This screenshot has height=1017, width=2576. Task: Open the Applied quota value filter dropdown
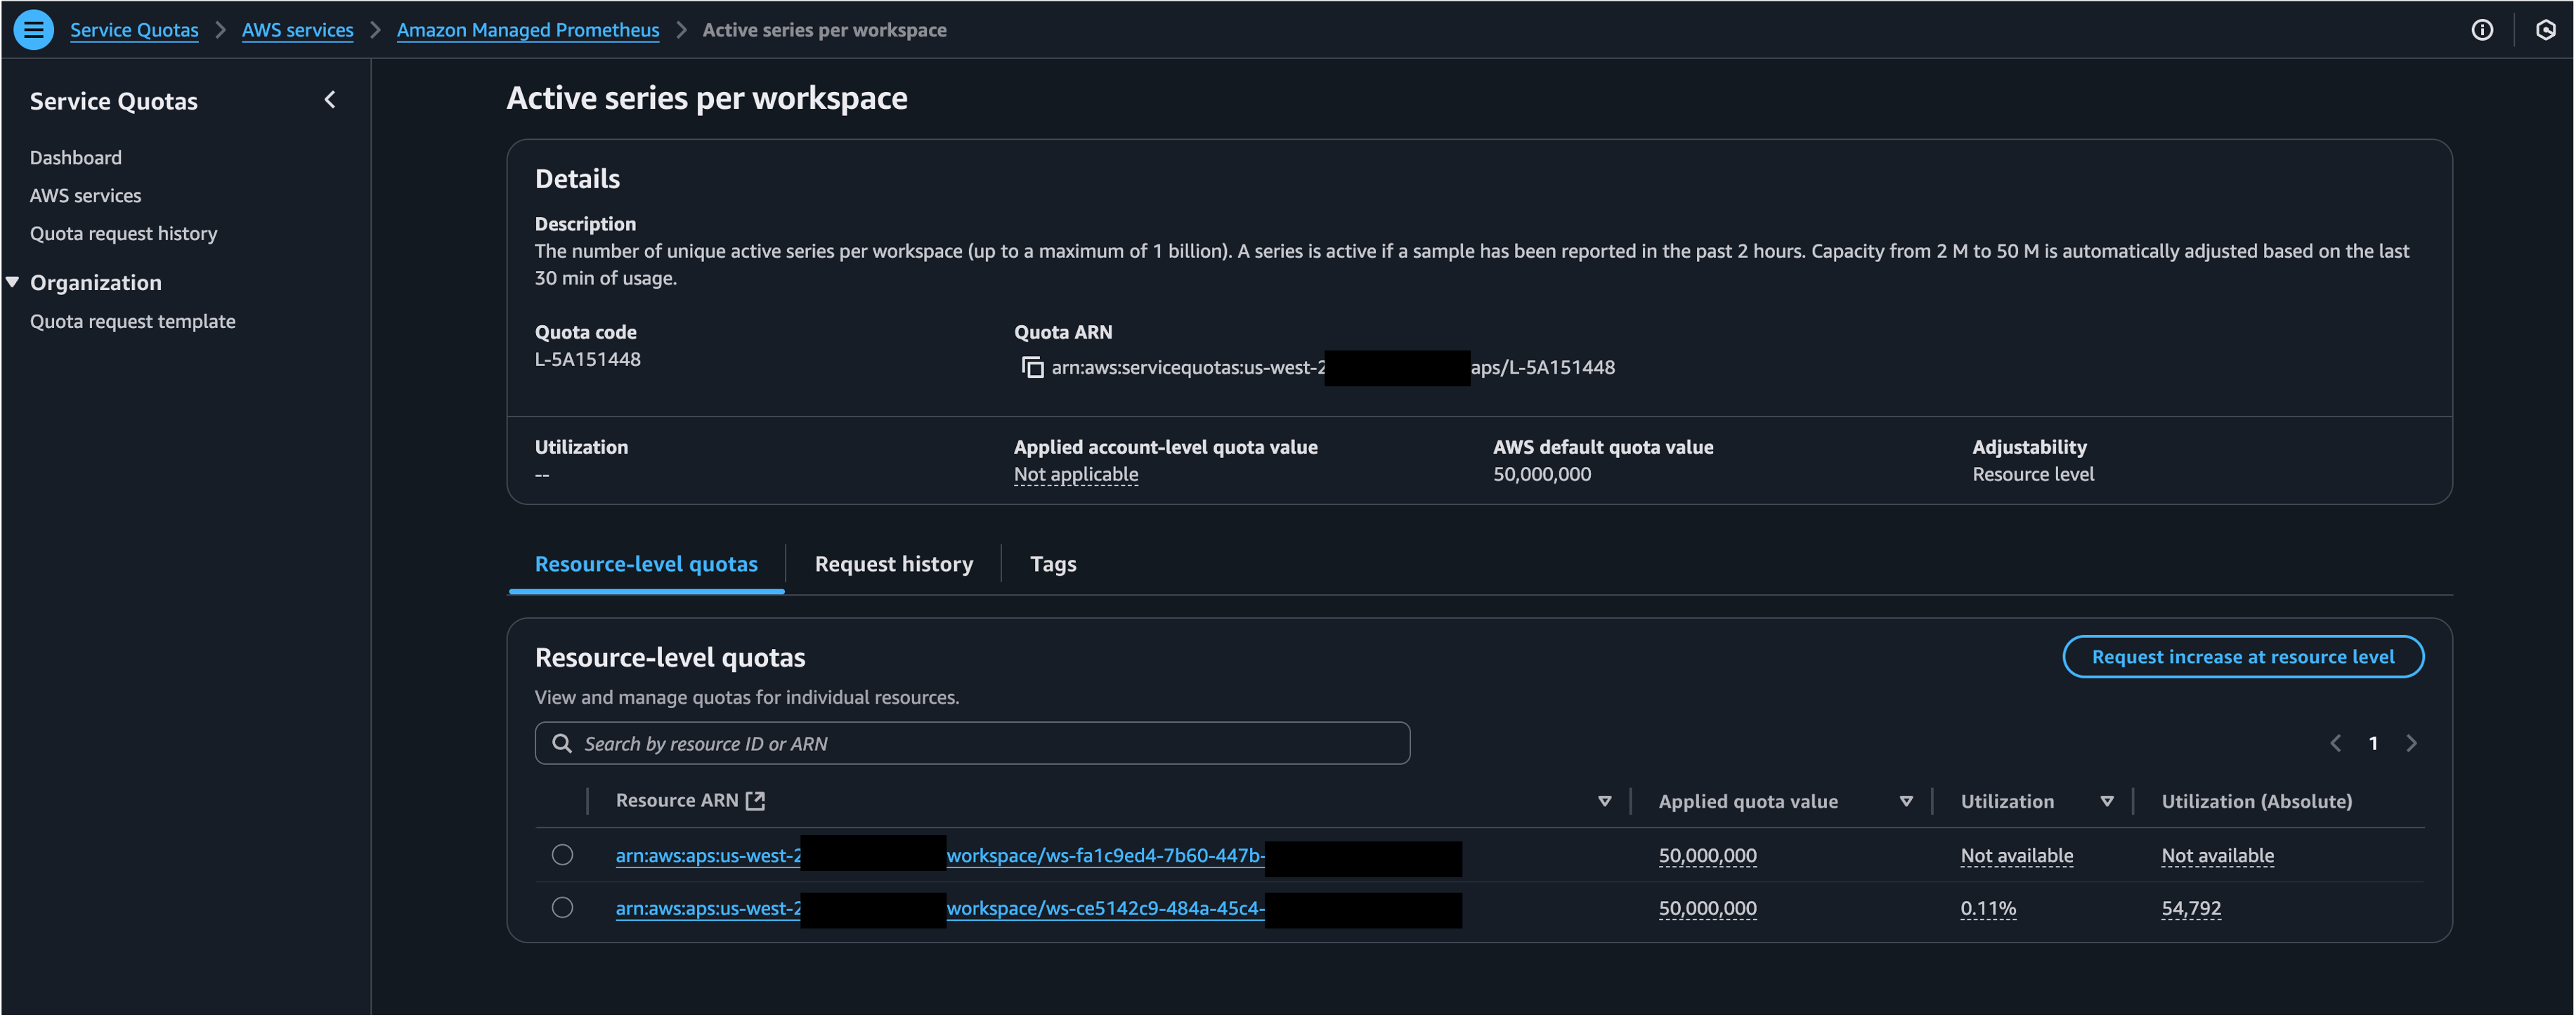point(1906,800)
